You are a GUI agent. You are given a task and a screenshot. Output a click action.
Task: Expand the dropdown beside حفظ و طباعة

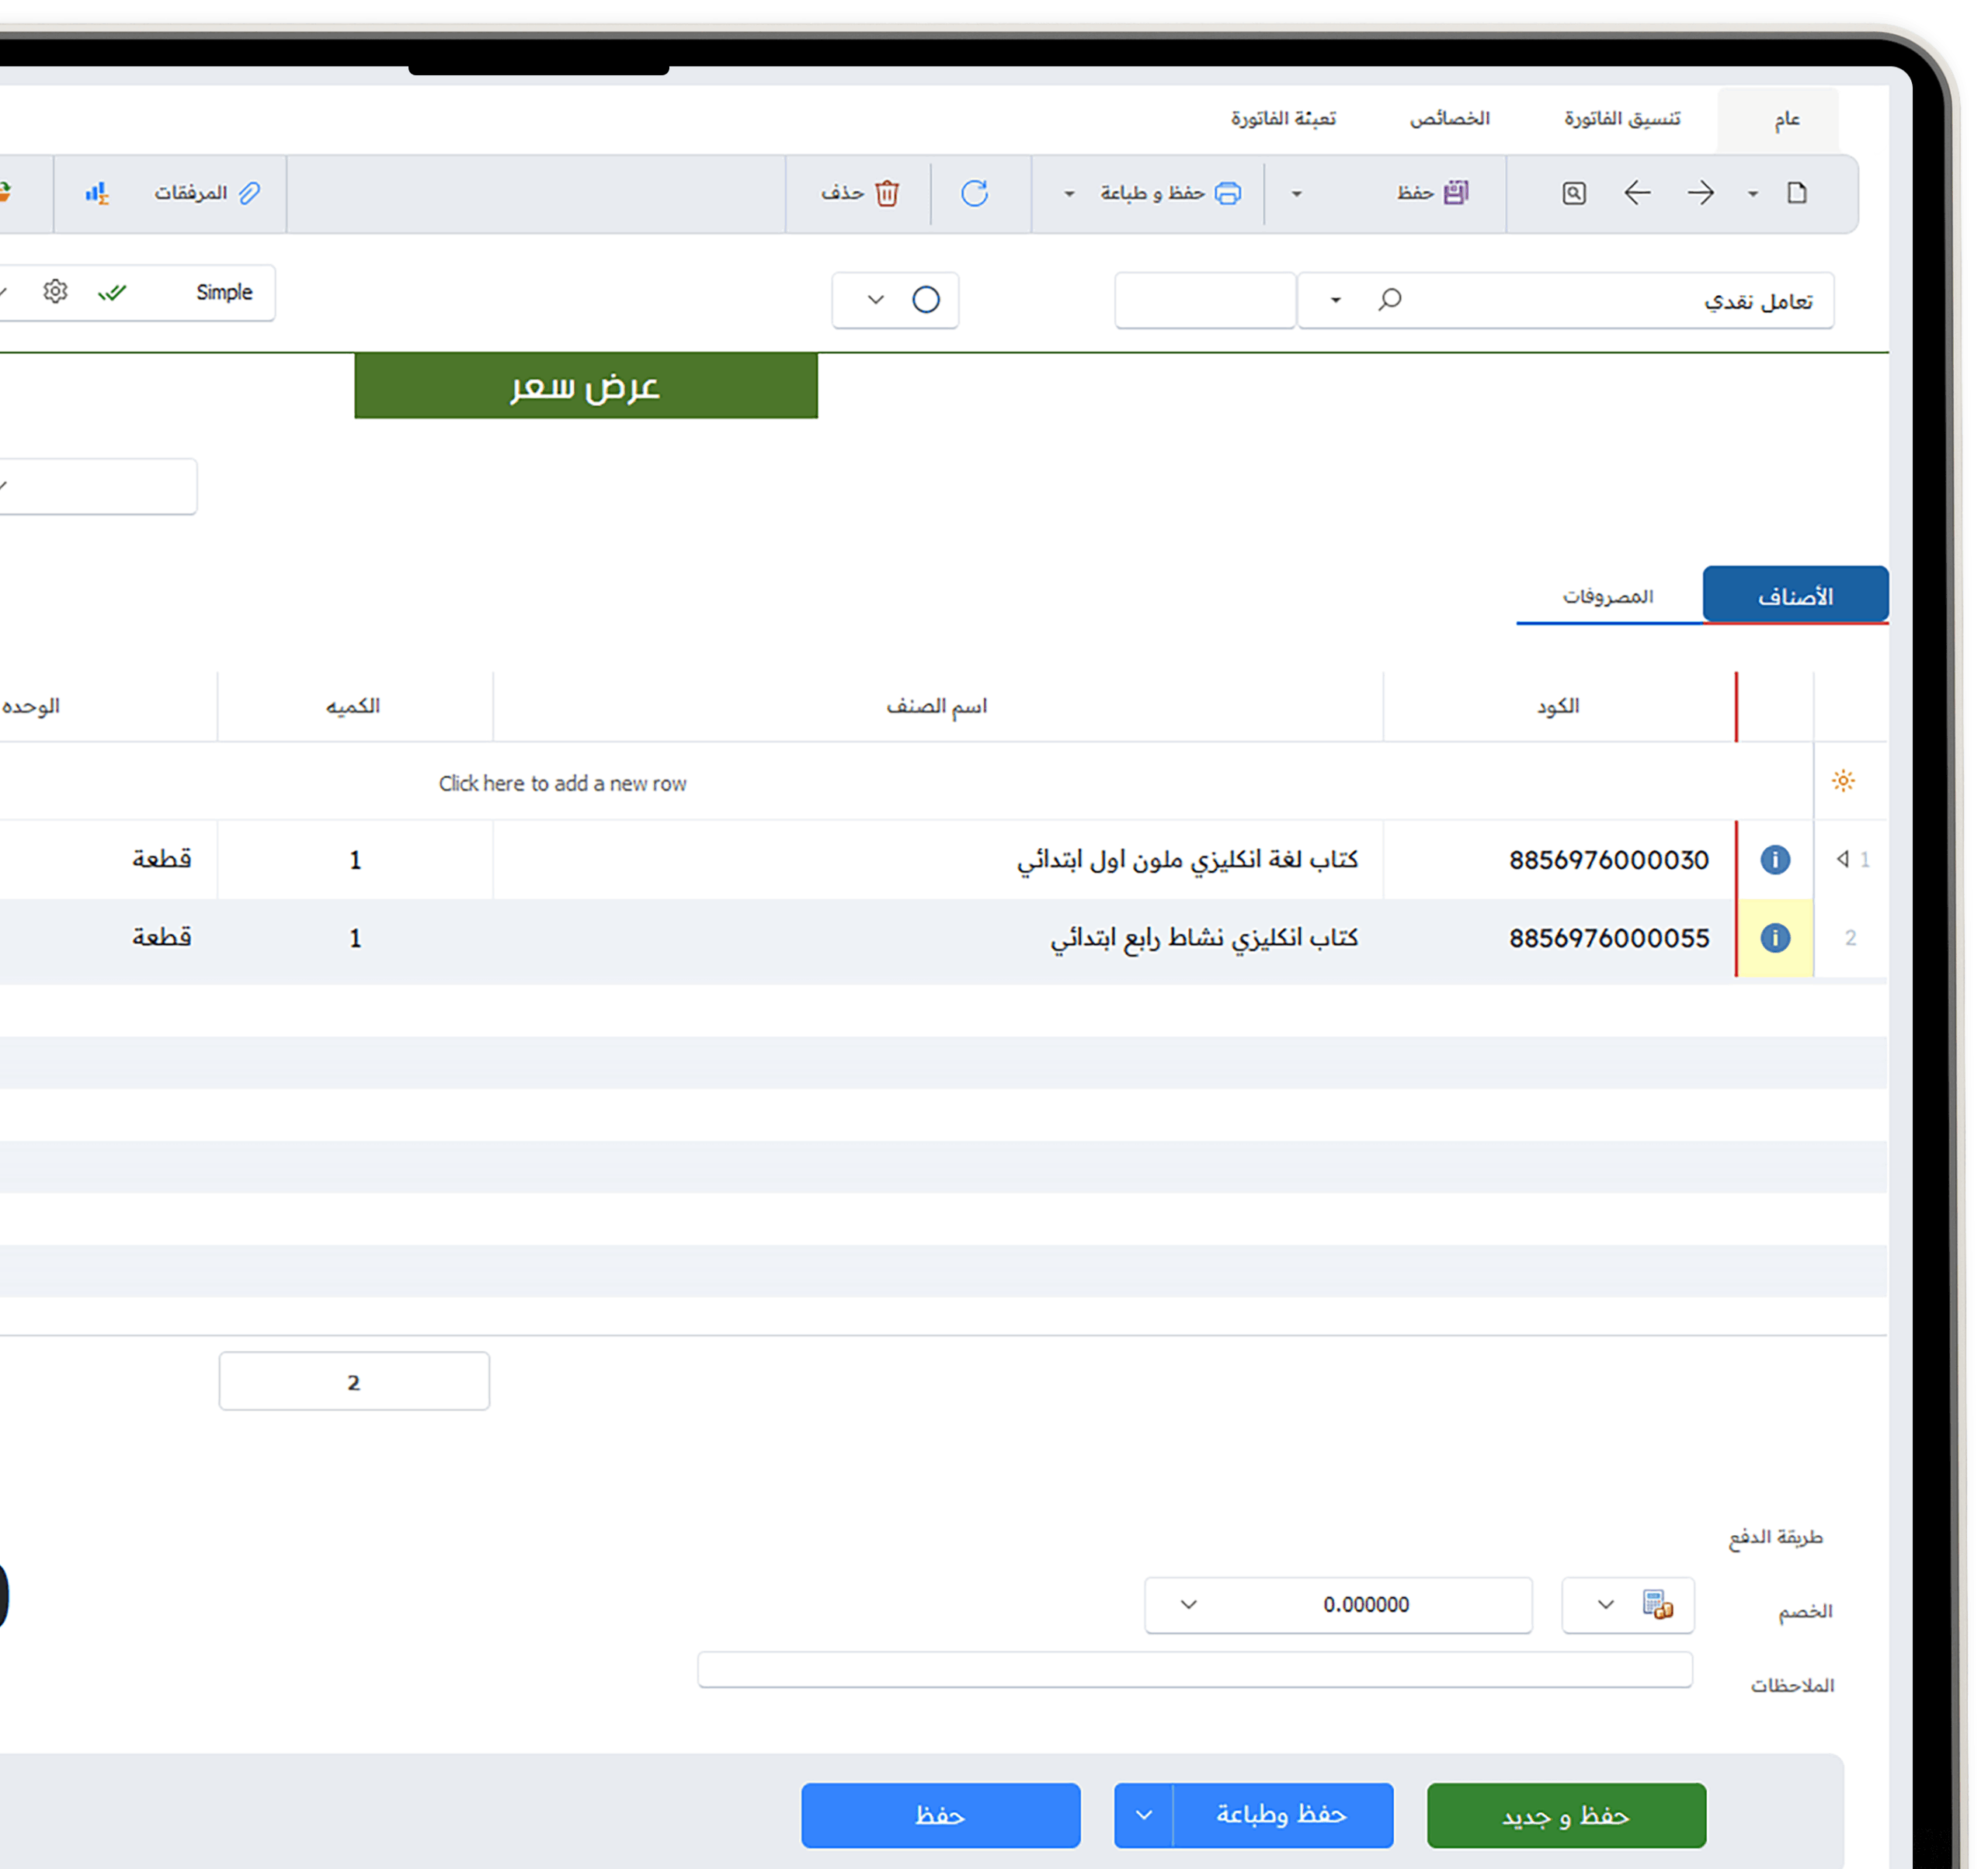(x=1069, y=193)
